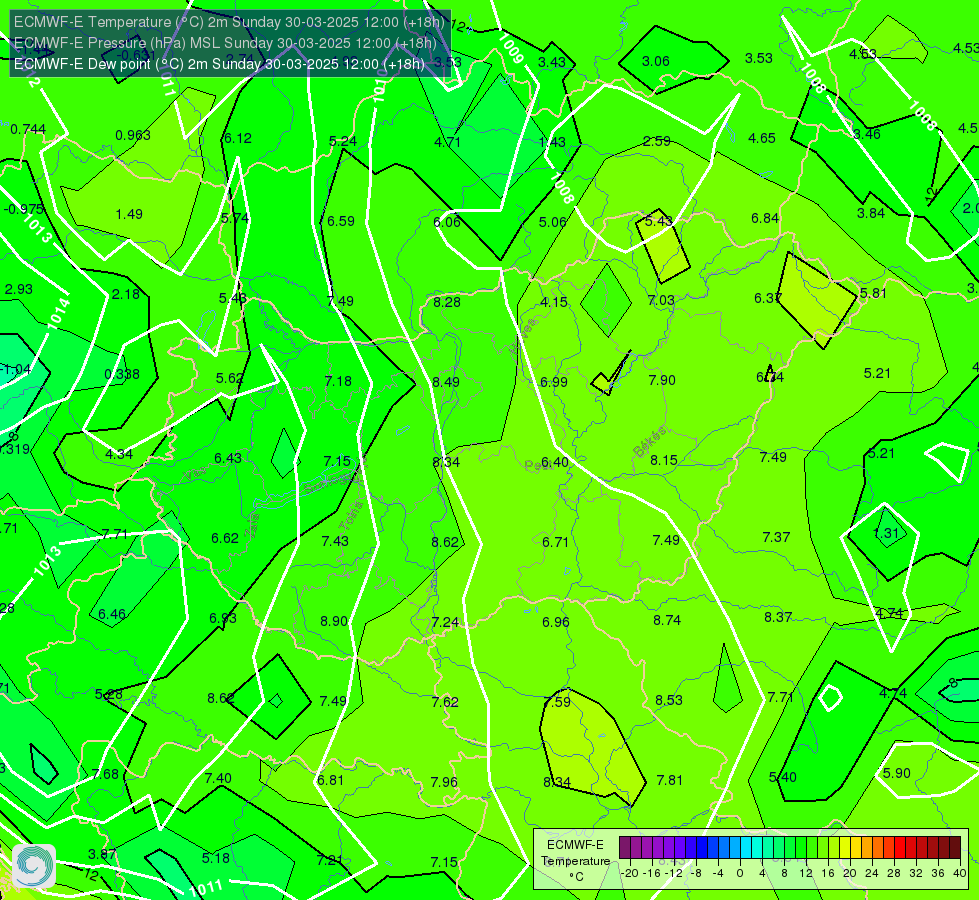Click the Békés region label
This screenshot has width=979, height=900.
(650, 442)
